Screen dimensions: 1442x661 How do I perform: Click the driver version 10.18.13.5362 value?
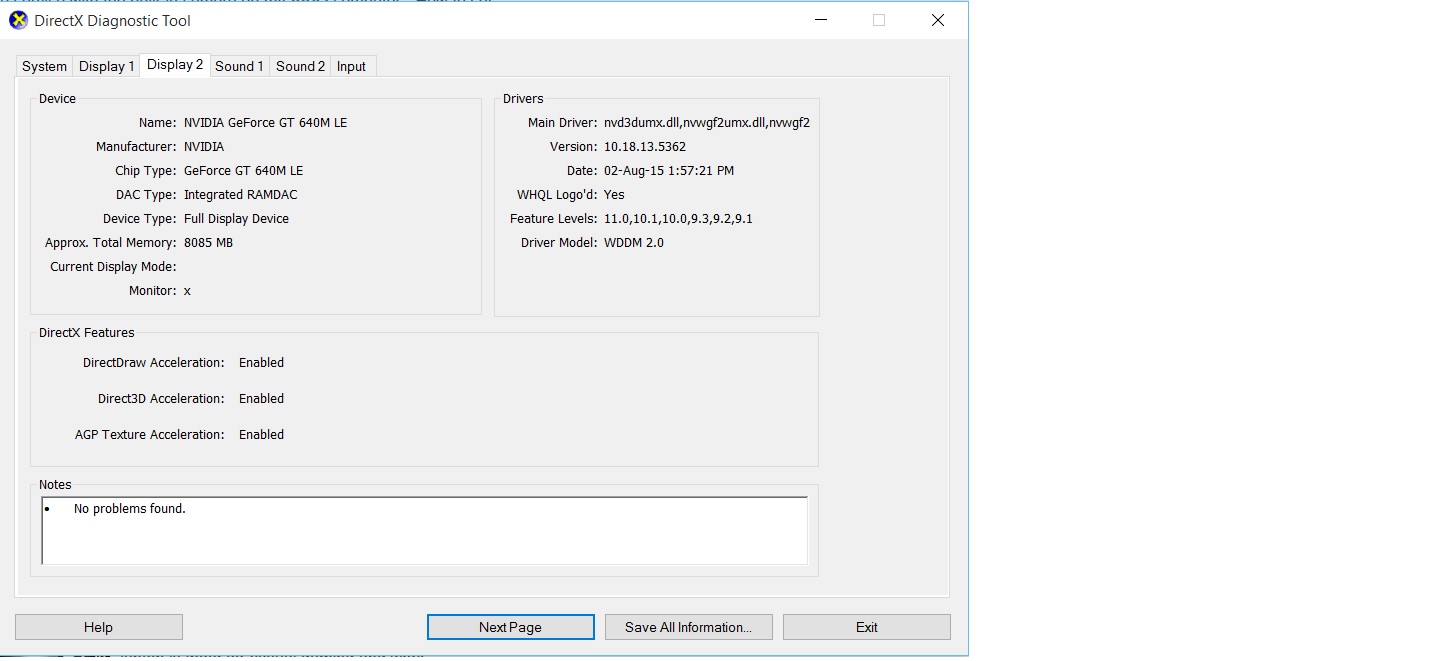pyautogui.click(x=644, y=147)
